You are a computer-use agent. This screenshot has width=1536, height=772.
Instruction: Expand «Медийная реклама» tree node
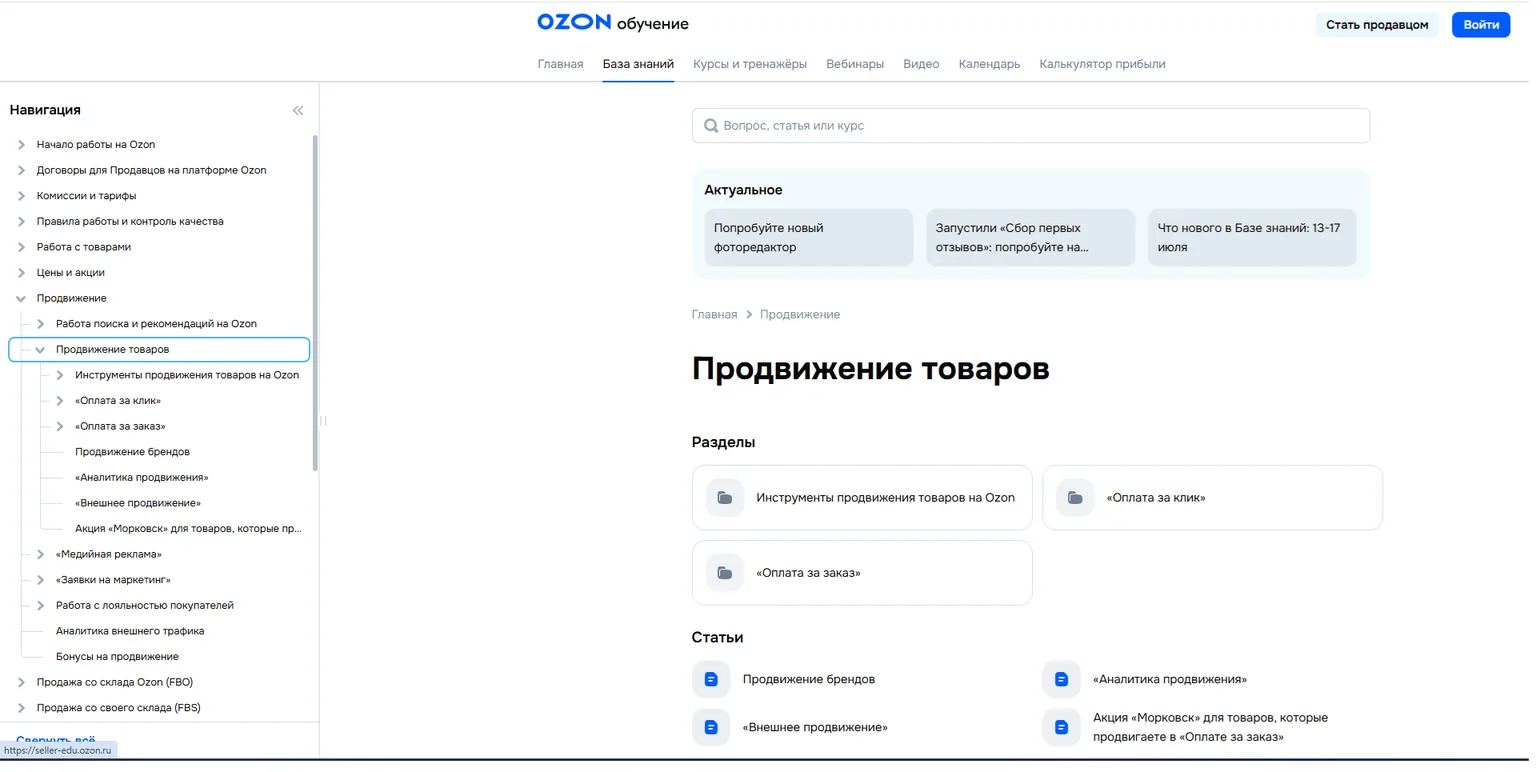pos(40,554)
